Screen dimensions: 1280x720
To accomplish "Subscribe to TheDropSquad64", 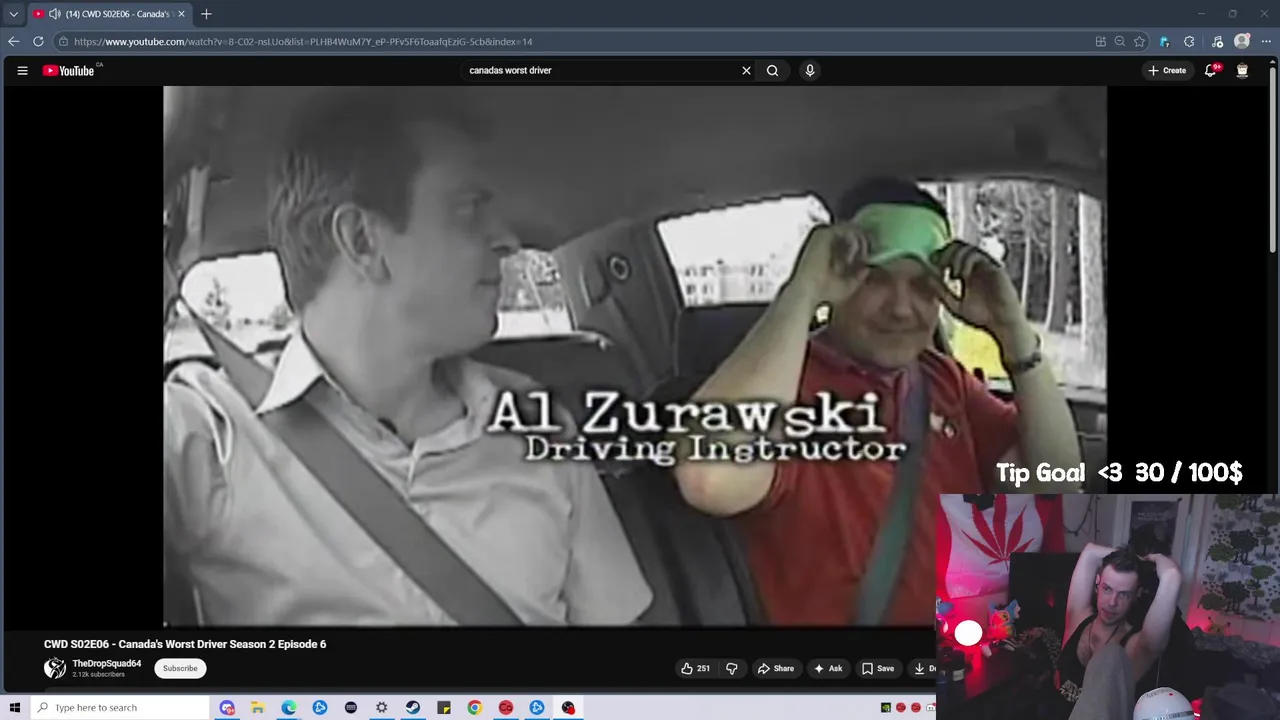I will [x=180, y=668].
